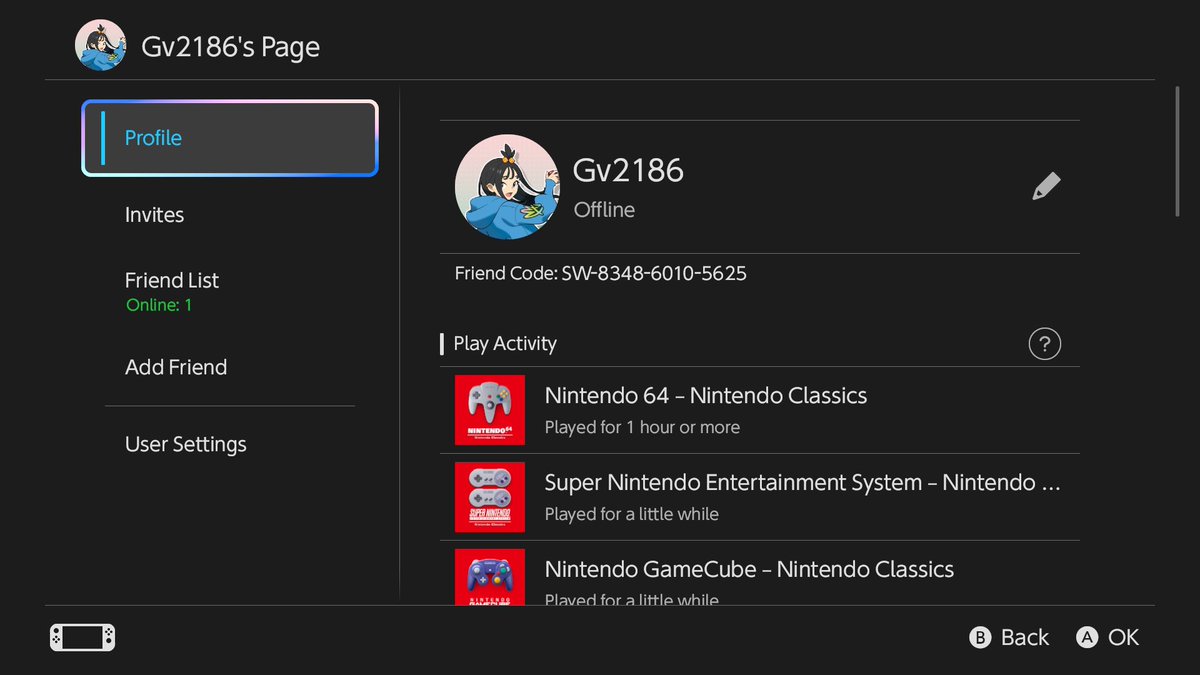Click the Nintendo 64 game icon

[x=490, y=410]
